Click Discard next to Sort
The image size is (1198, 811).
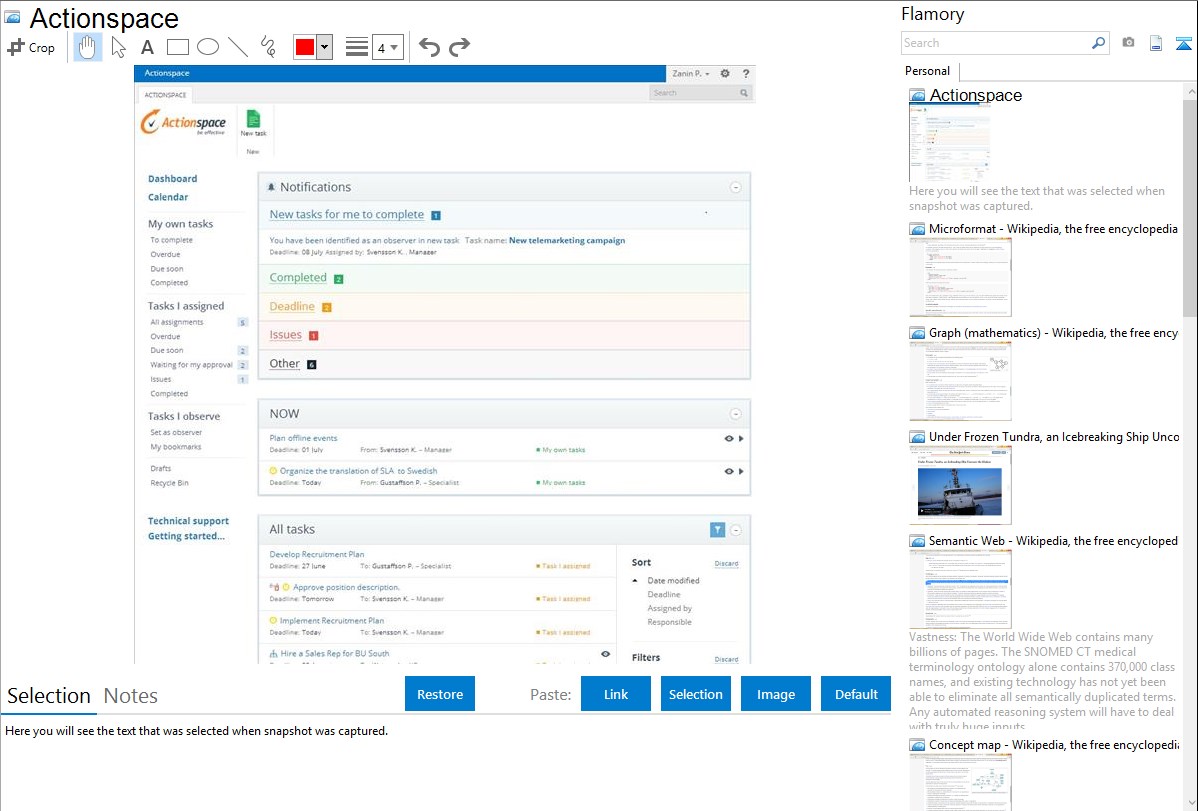pyautogui.click(x=726, y=563)
